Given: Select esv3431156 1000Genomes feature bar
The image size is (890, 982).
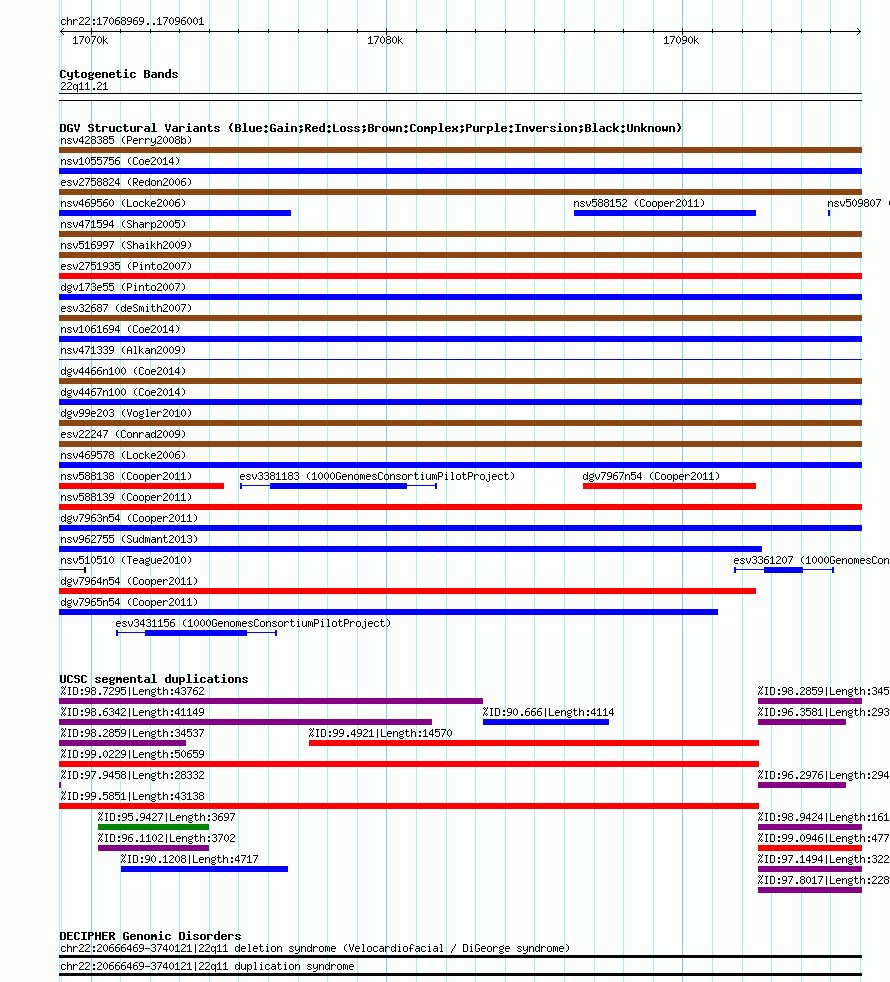Looking at the screenshot, I should [196, 633].
